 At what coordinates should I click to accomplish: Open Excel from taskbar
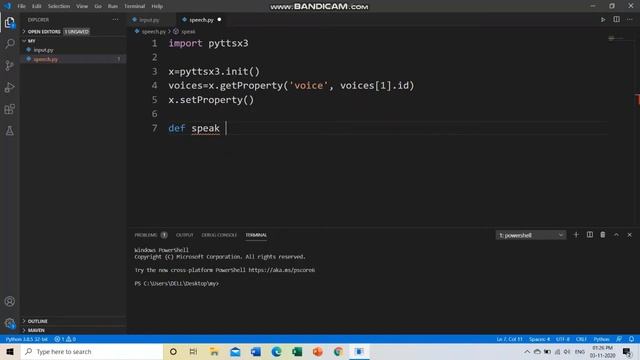pyautogui.click(x=297, y=351)
